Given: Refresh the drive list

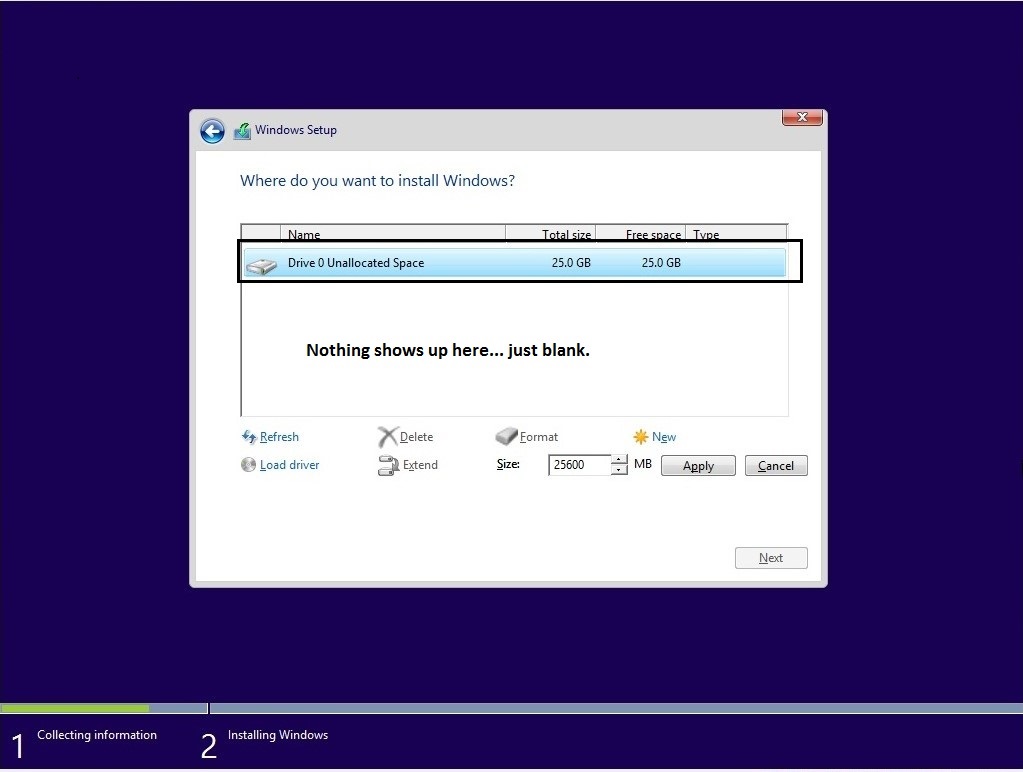Looking at the screenshot, I should click(x=279, y=437).
